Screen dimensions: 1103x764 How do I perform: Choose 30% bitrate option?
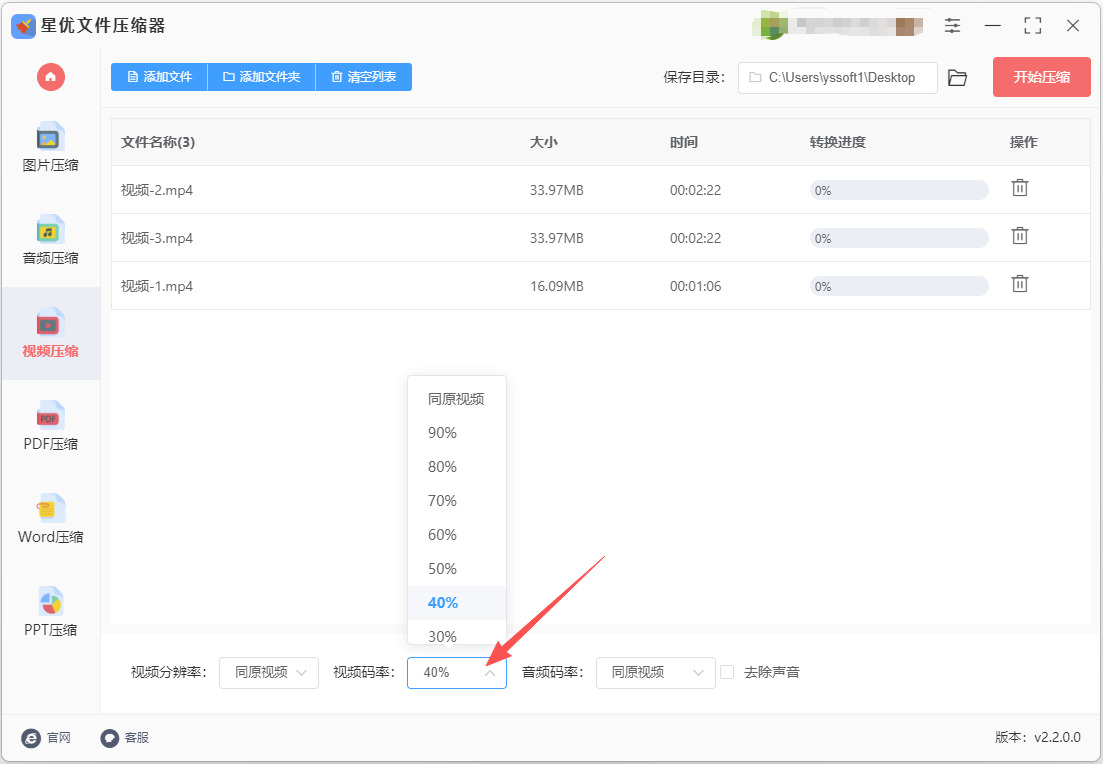coord(457,635)
